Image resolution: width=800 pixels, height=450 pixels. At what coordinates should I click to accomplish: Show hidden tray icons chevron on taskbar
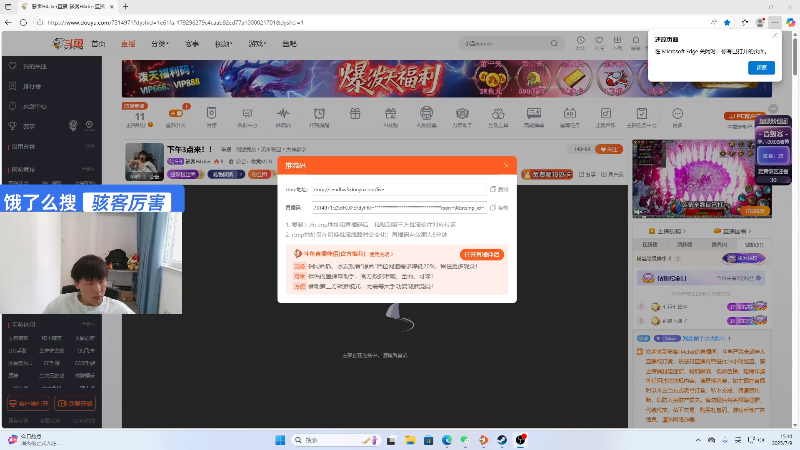coord(697,440)
